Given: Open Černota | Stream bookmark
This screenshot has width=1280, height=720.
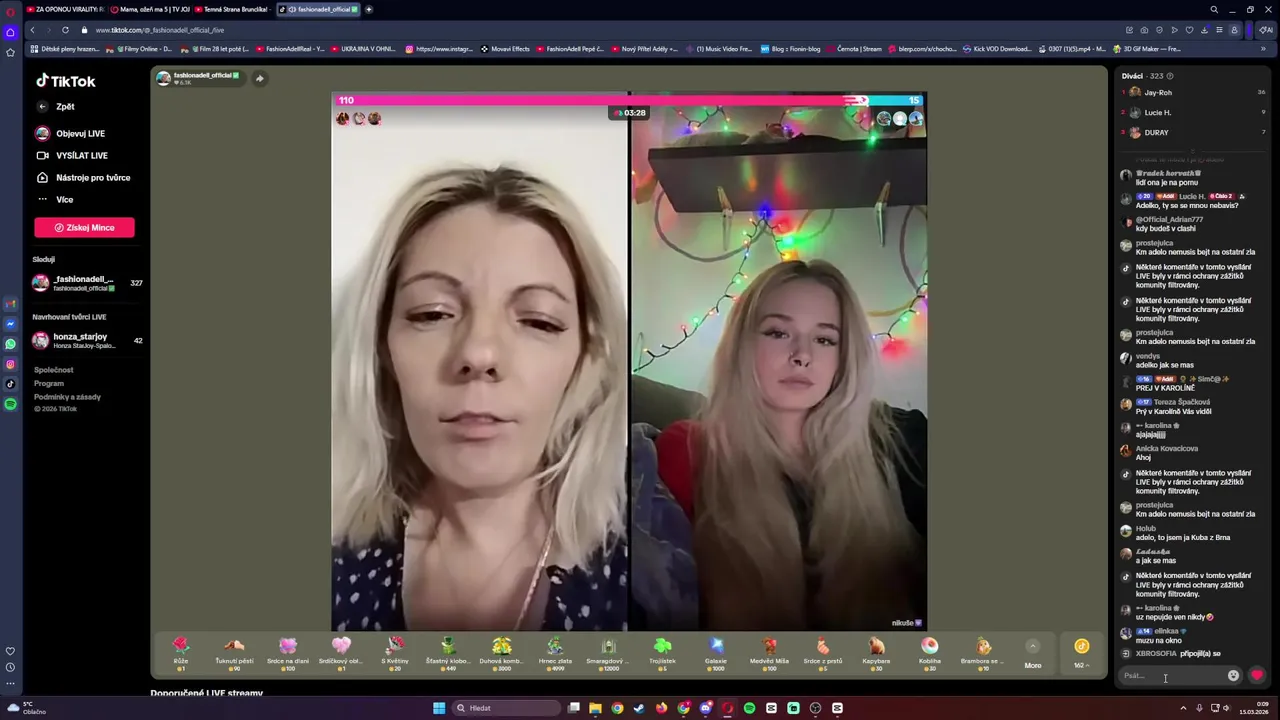Looking at the screenshot, I should [854, 48].
